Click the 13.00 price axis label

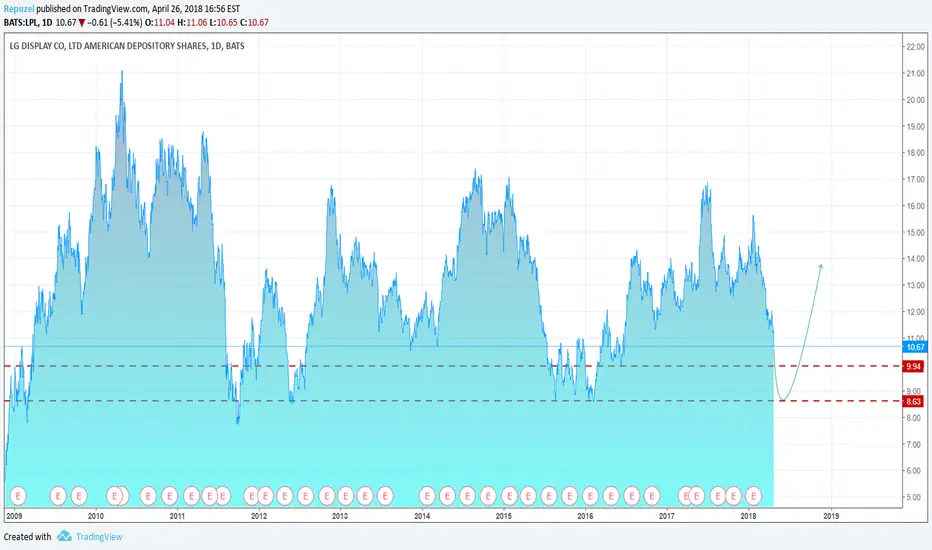pos(915,285)
